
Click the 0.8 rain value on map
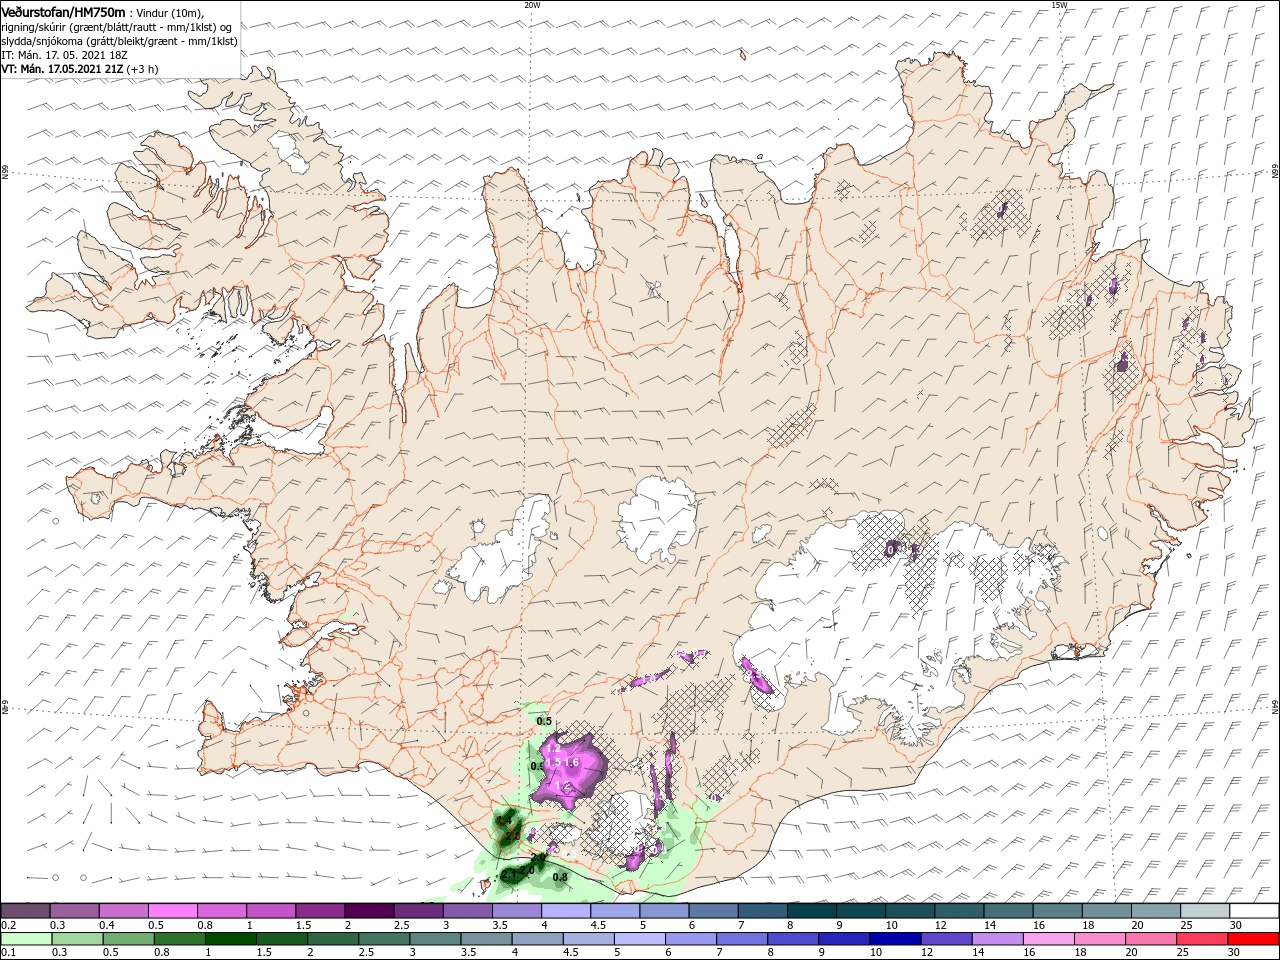pyautogui.click(x=560, y=877)
